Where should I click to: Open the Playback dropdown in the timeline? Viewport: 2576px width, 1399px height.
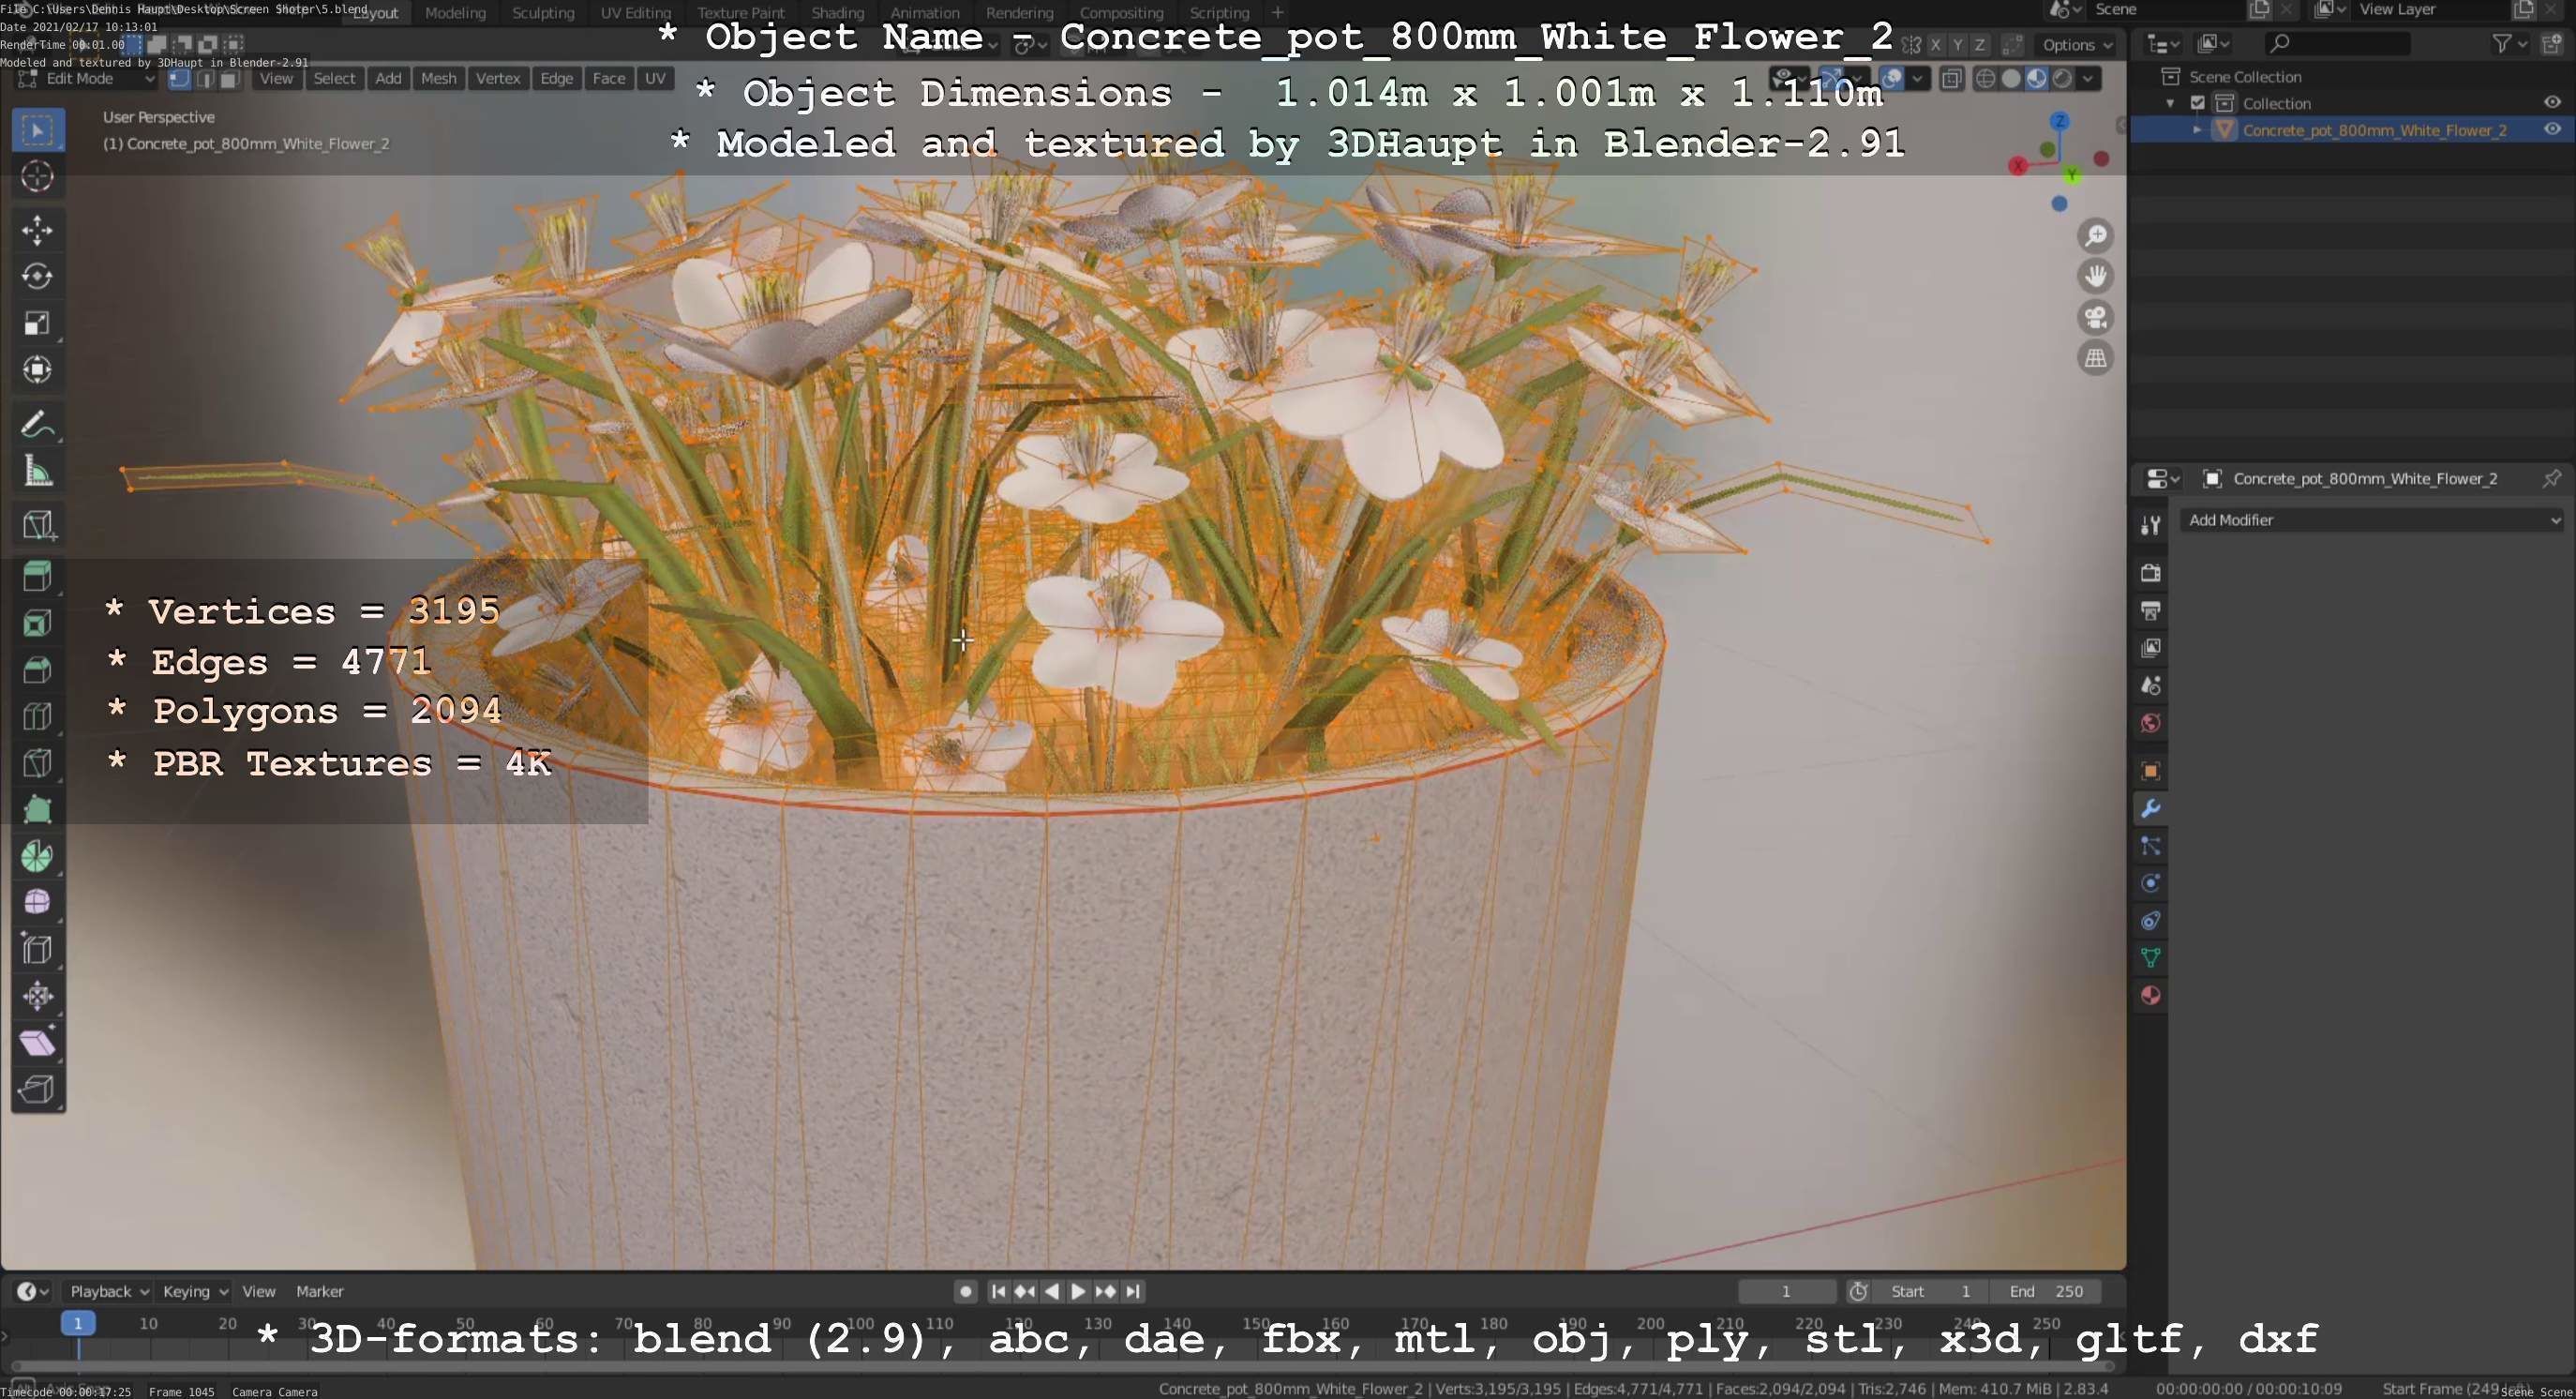[x=109, y=1291]
